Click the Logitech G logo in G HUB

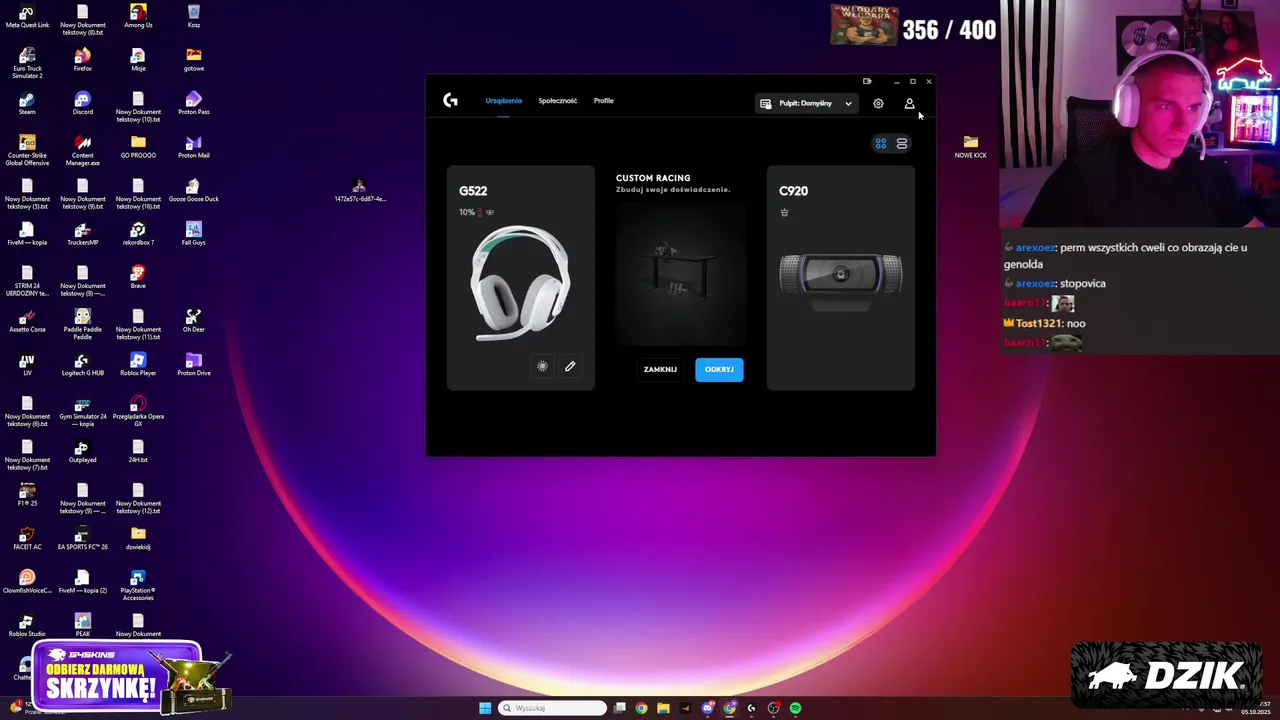[x=450, y=100]
